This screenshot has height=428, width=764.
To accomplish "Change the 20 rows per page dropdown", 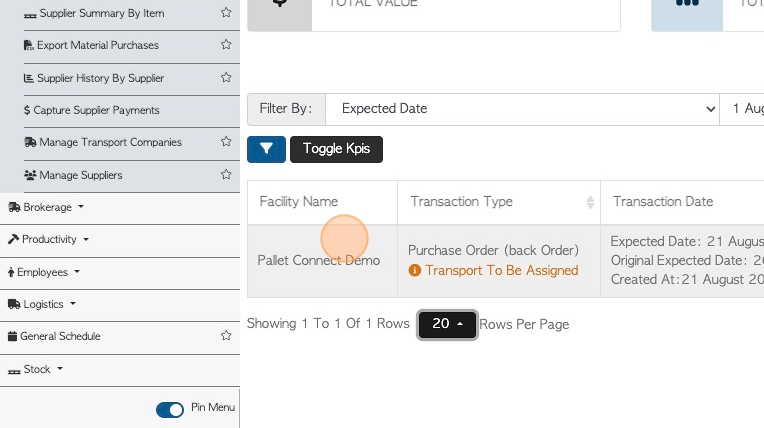I will coord(447,324).
